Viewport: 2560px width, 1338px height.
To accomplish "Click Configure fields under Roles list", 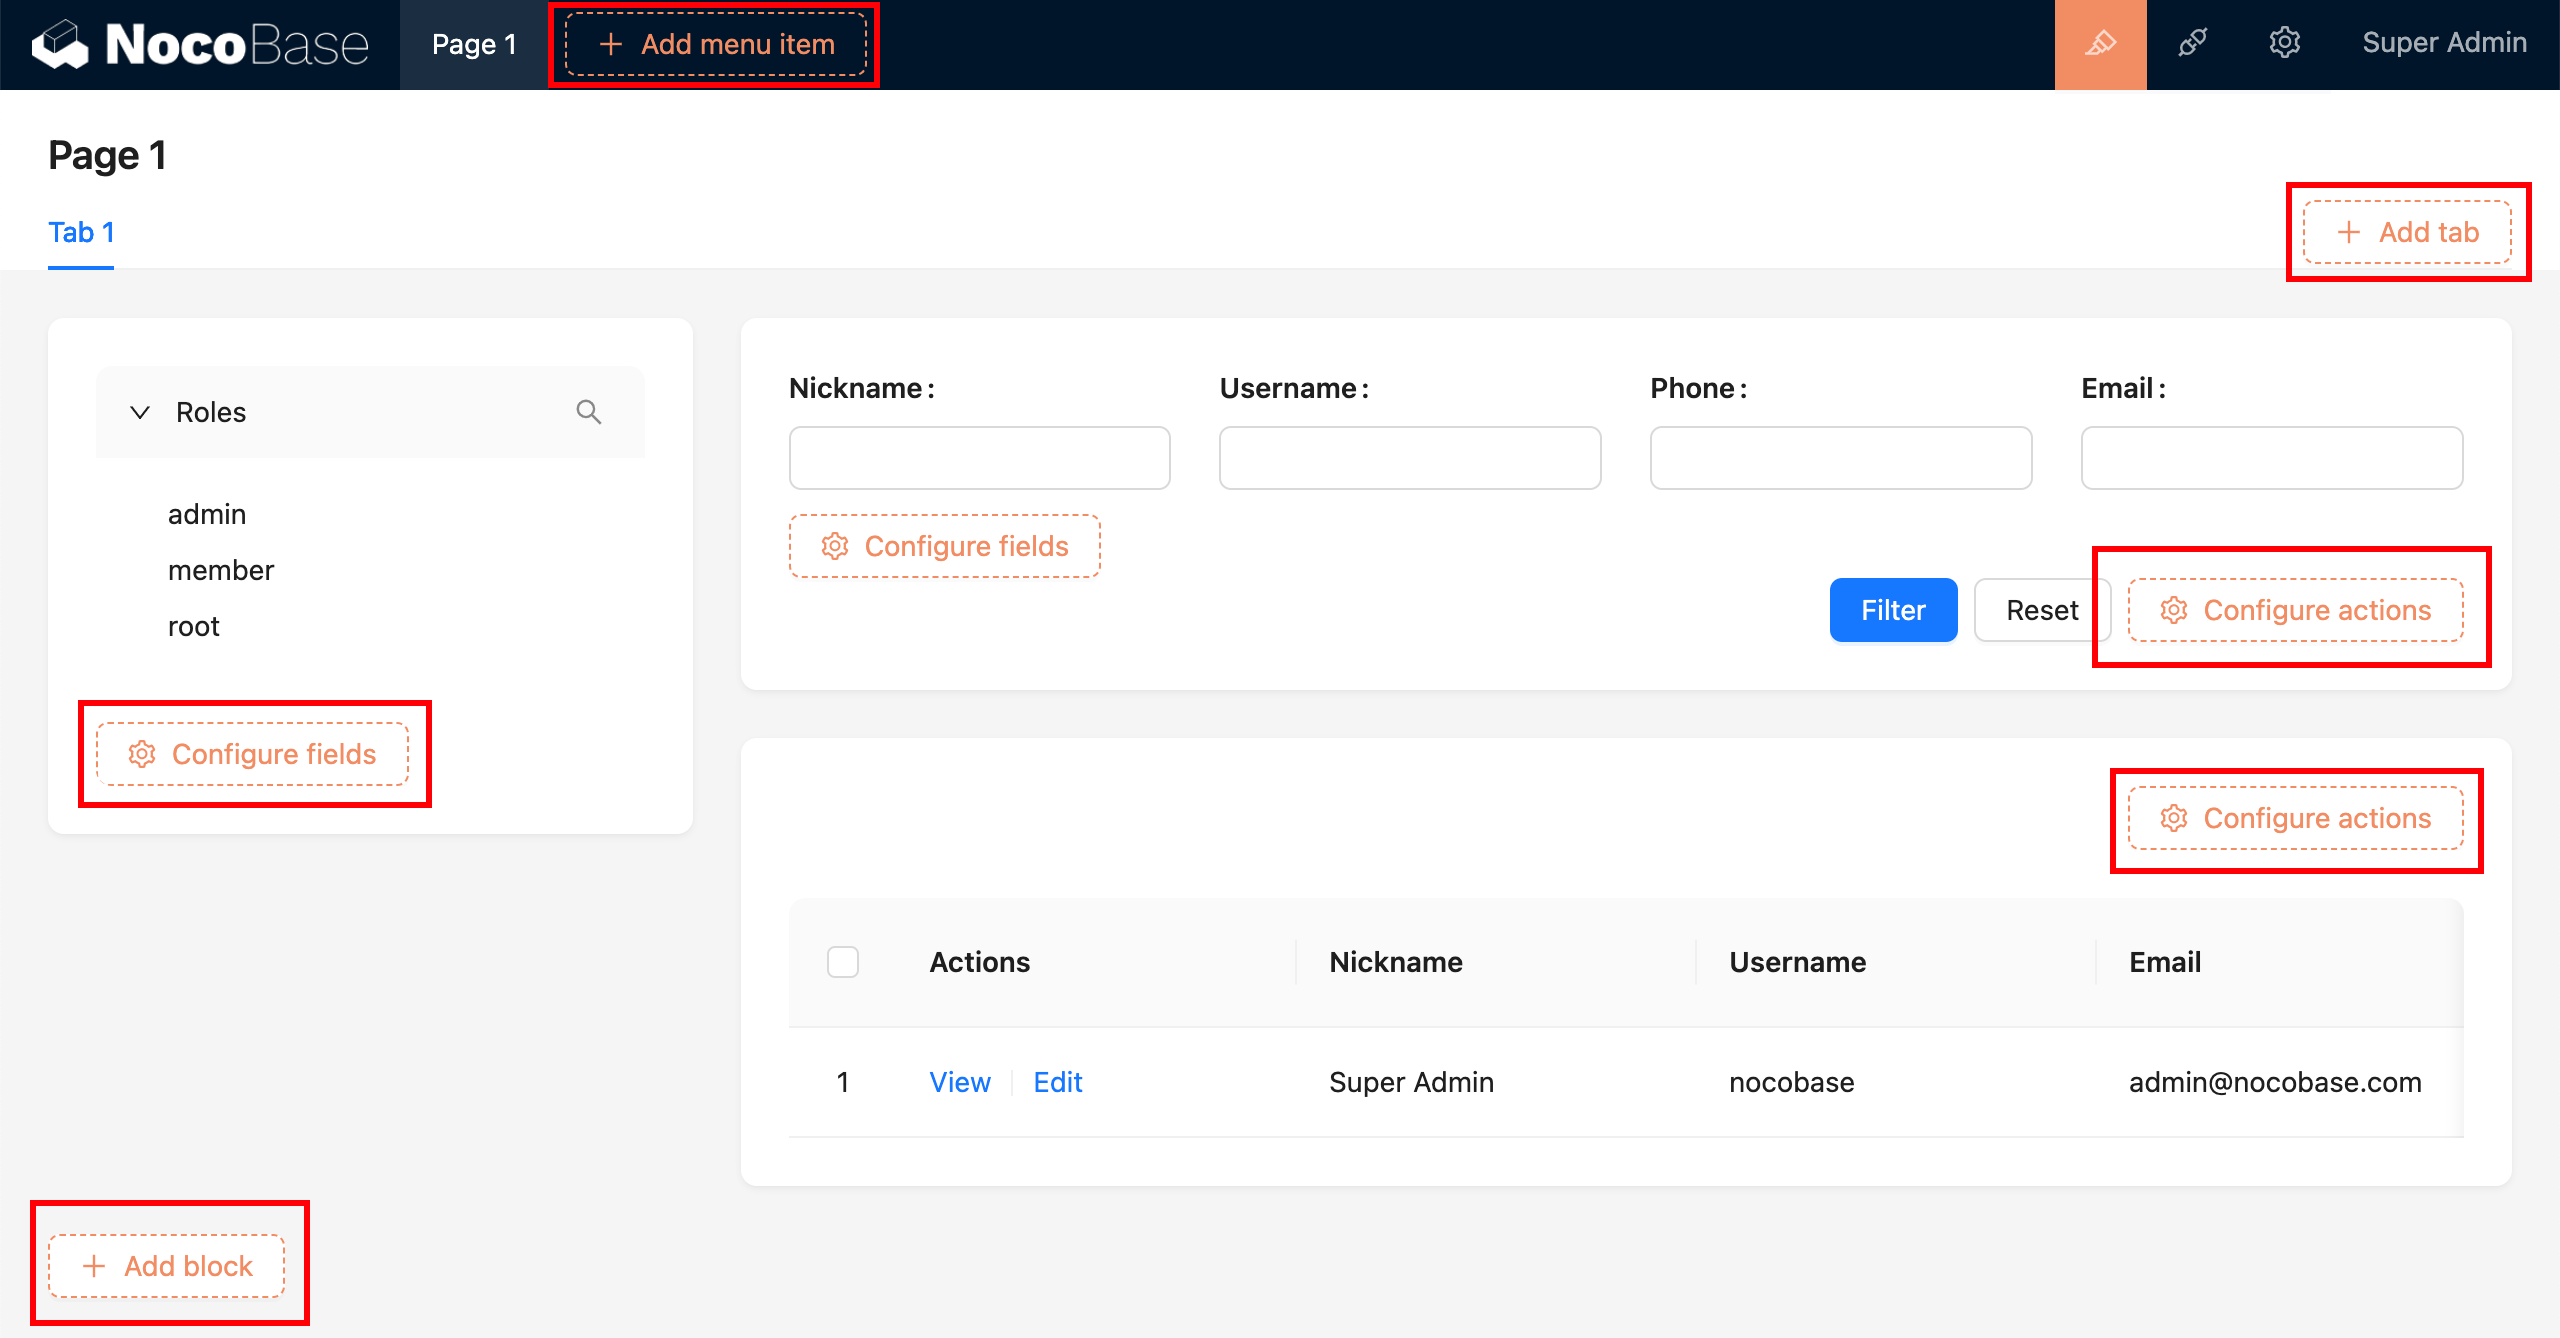I will click(252, 754).
